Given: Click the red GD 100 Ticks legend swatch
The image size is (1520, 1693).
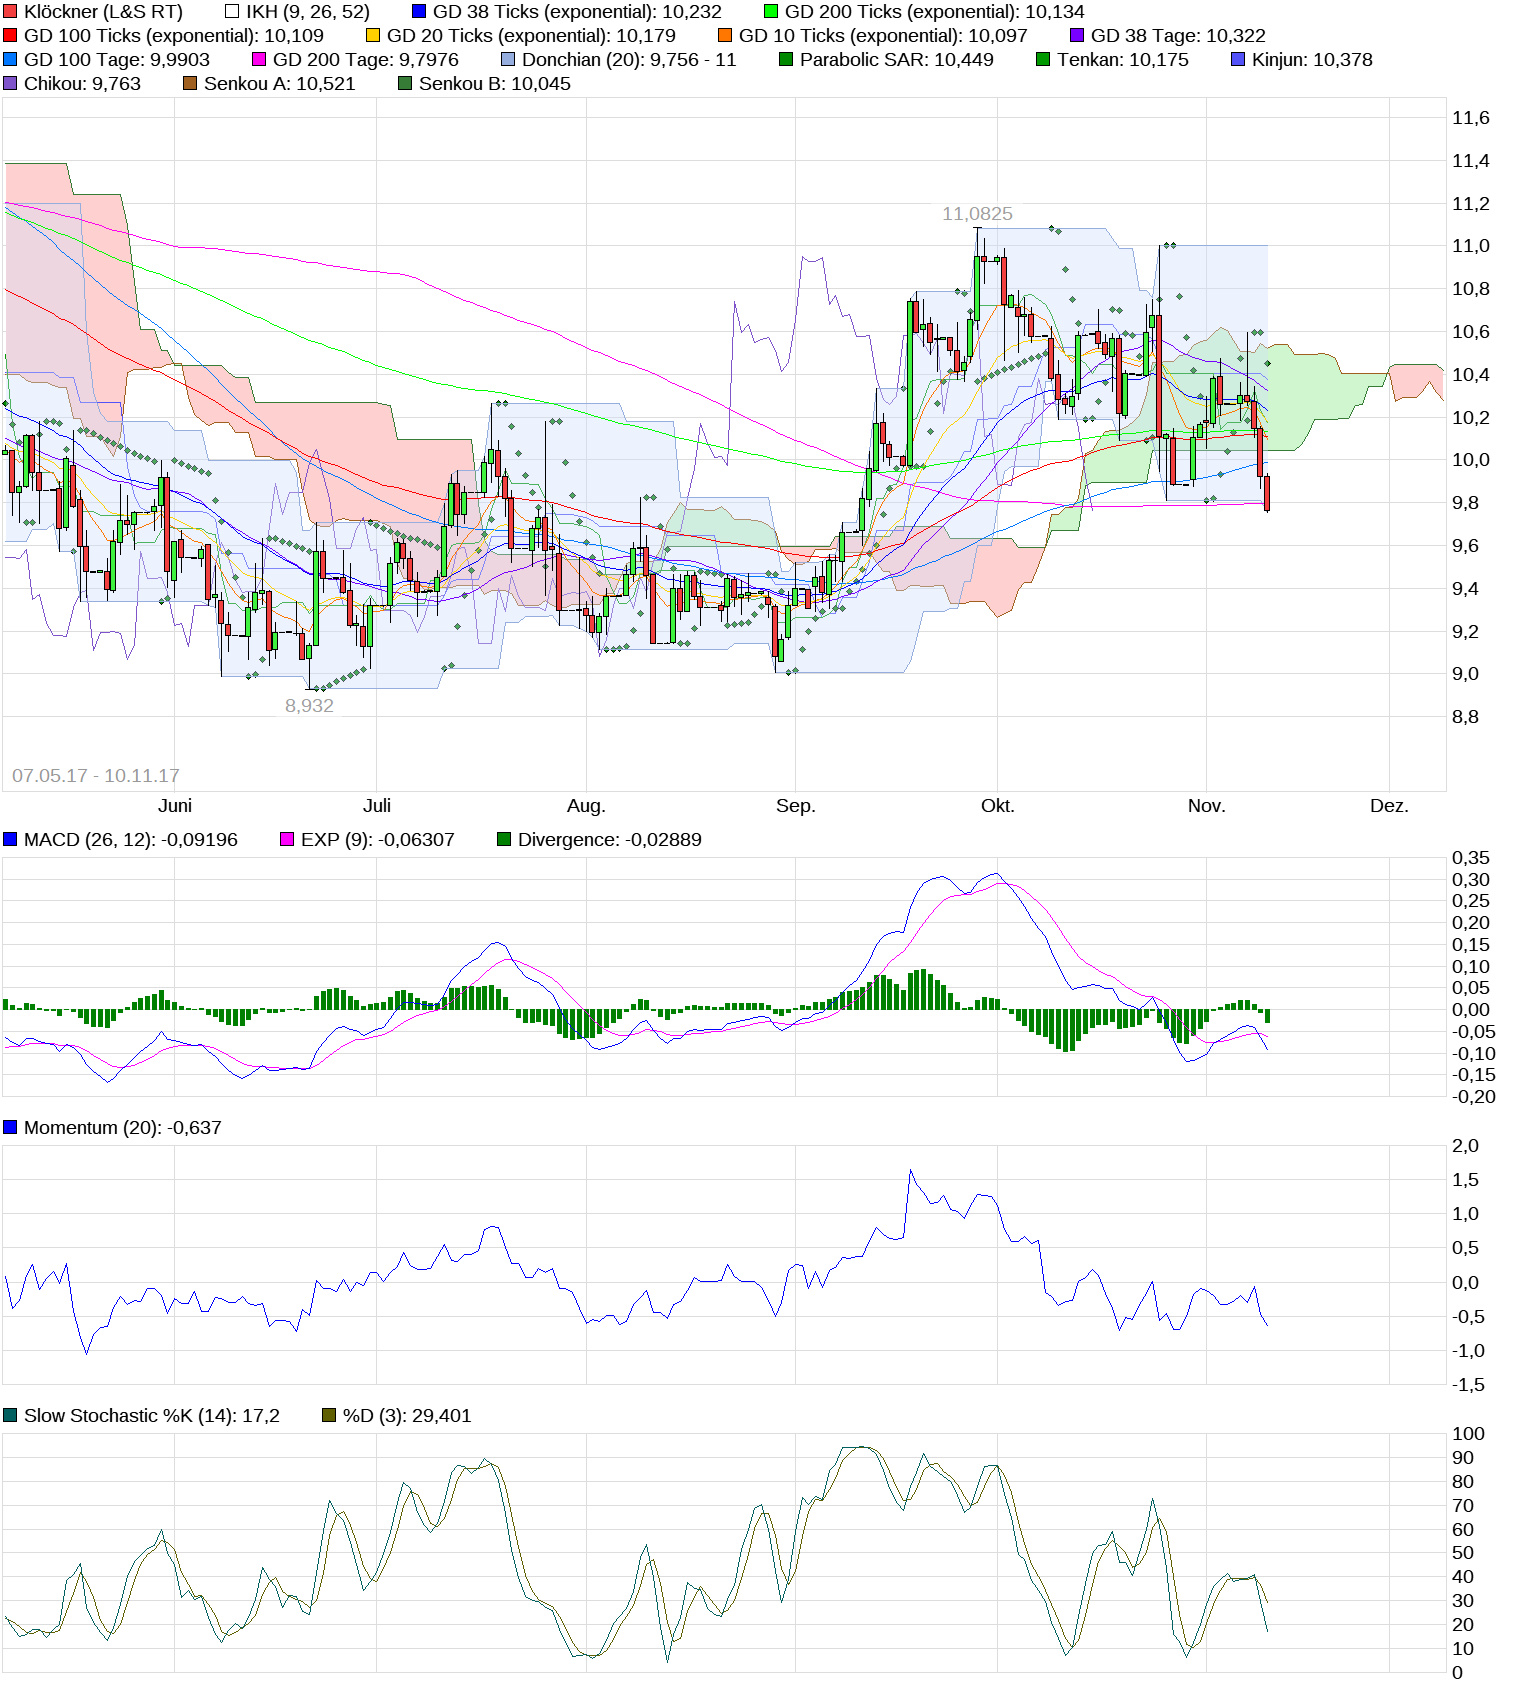Looking at the screenshot, I should 10,36.
